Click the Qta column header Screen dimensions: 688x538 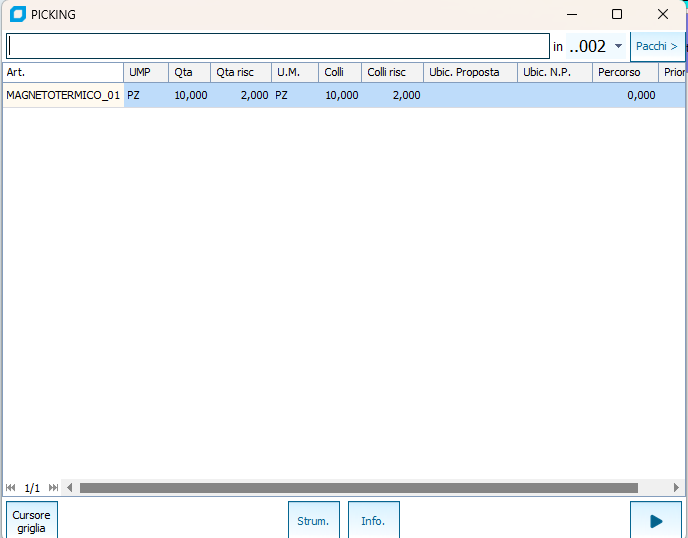pos(190,72)
